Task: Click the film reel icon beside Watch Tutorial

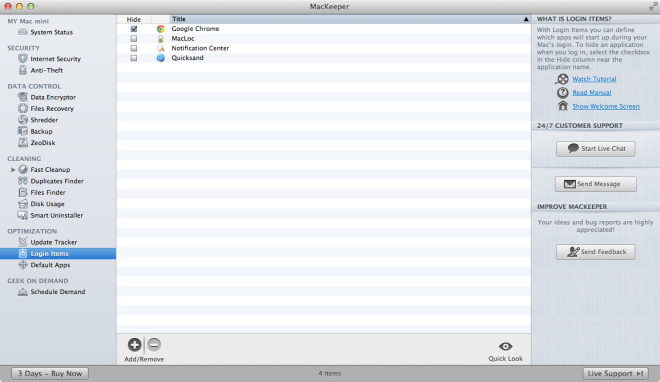Action: (x=562, y=79)
